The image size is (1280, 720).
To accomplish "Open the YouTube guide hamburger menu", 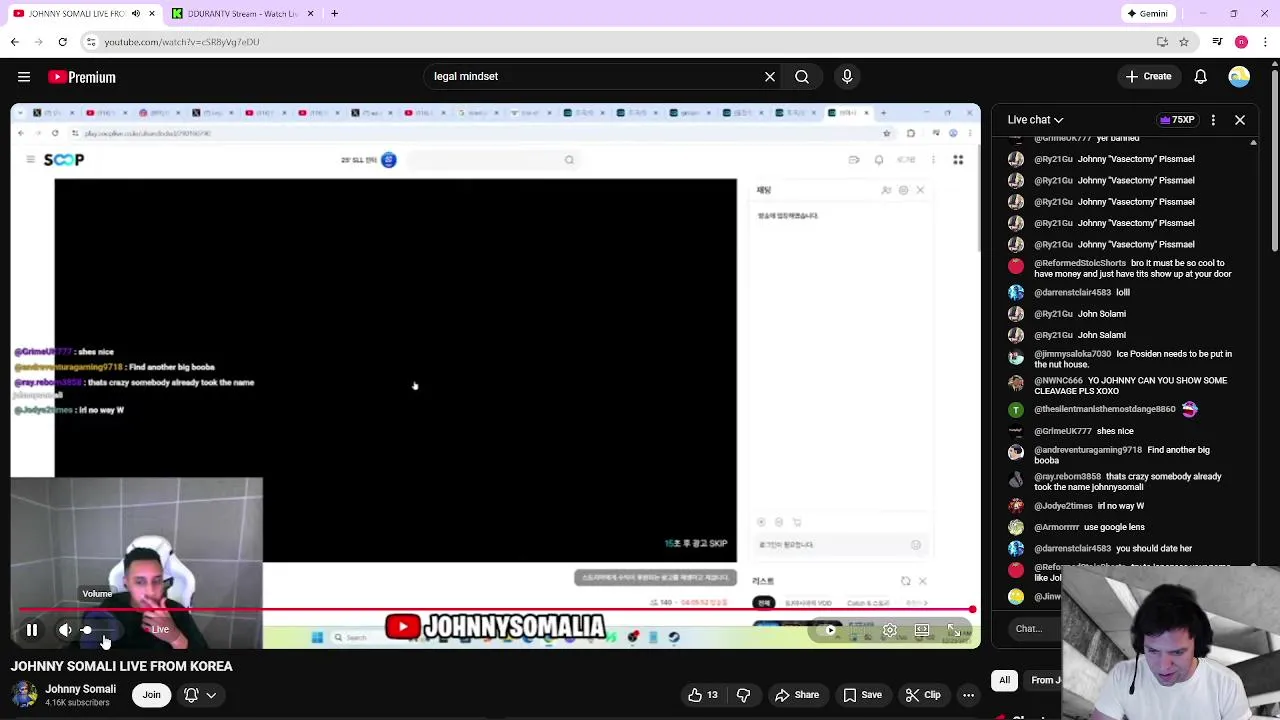I will tap(24, 77).
